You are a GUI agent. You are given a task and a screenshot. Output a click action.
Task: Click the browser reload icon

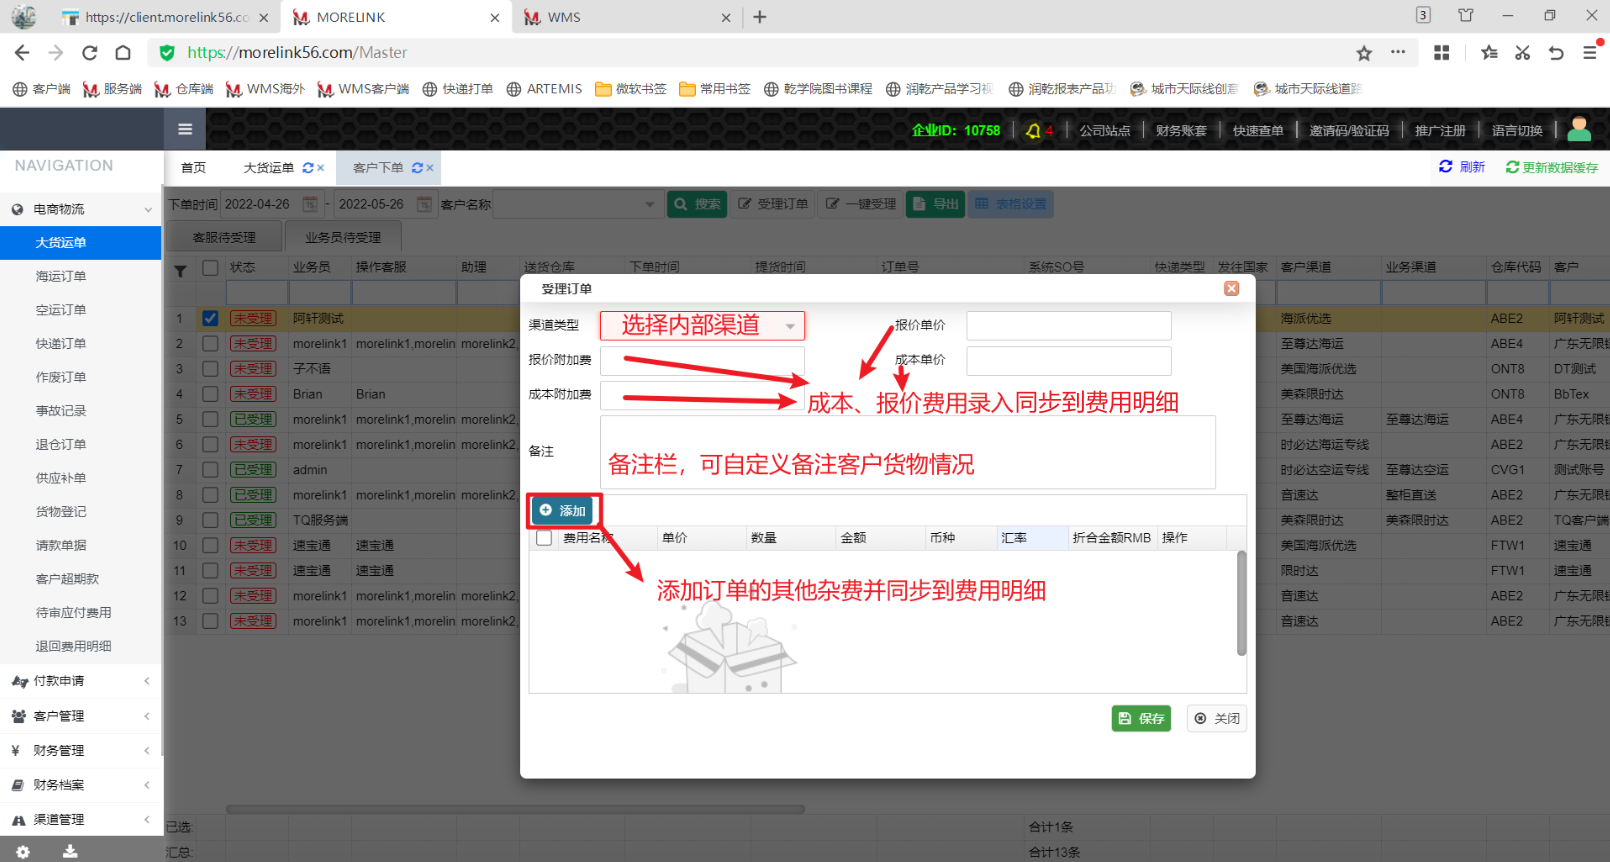pos(90,53)
